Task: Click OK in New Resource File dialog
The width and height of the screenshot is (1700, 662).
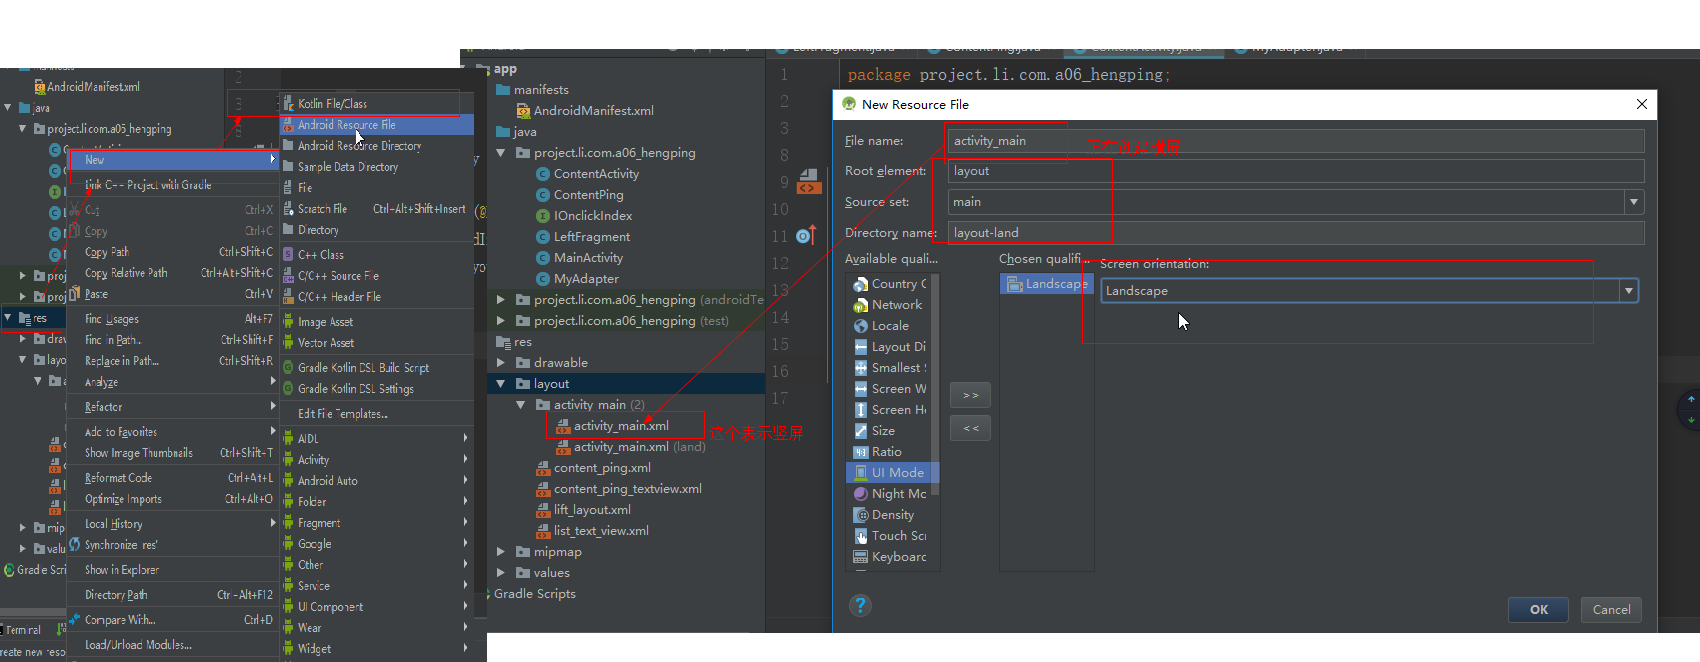Action: click(1539, 609)
